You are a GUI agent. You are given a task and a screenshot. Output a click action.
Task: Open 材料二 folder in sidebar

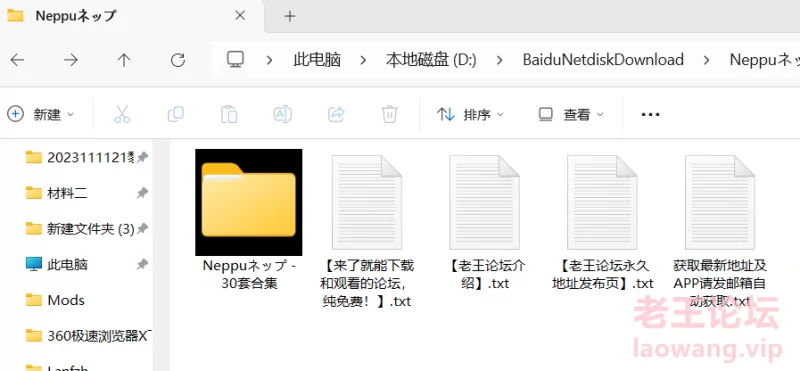point(56,193)
